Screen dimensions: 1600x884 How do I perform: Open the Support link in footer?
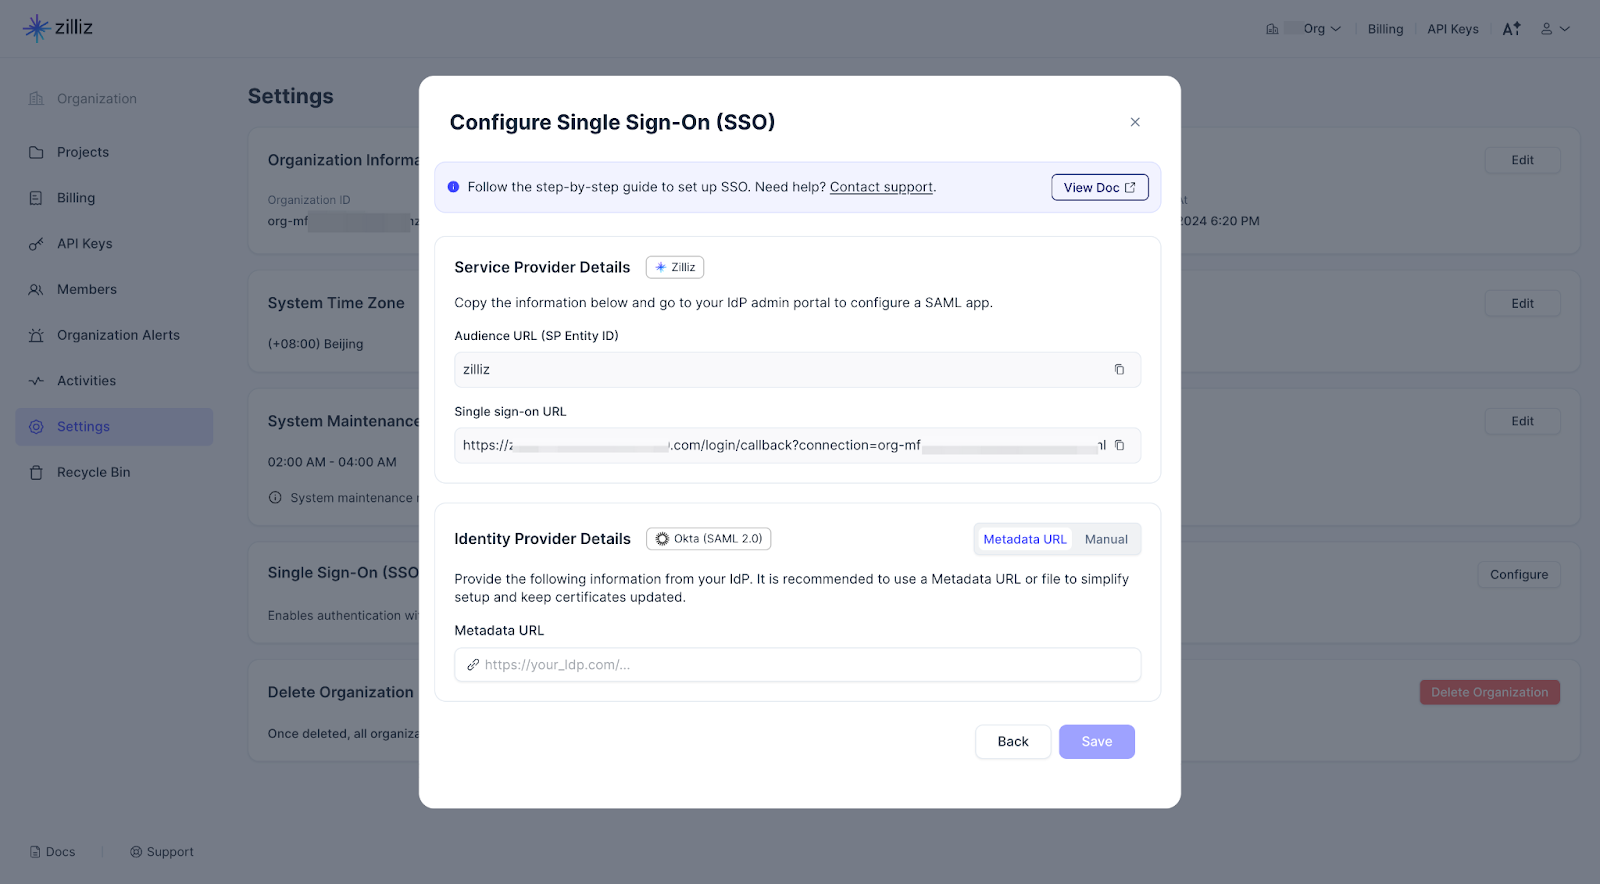click(x=162, y=852)
